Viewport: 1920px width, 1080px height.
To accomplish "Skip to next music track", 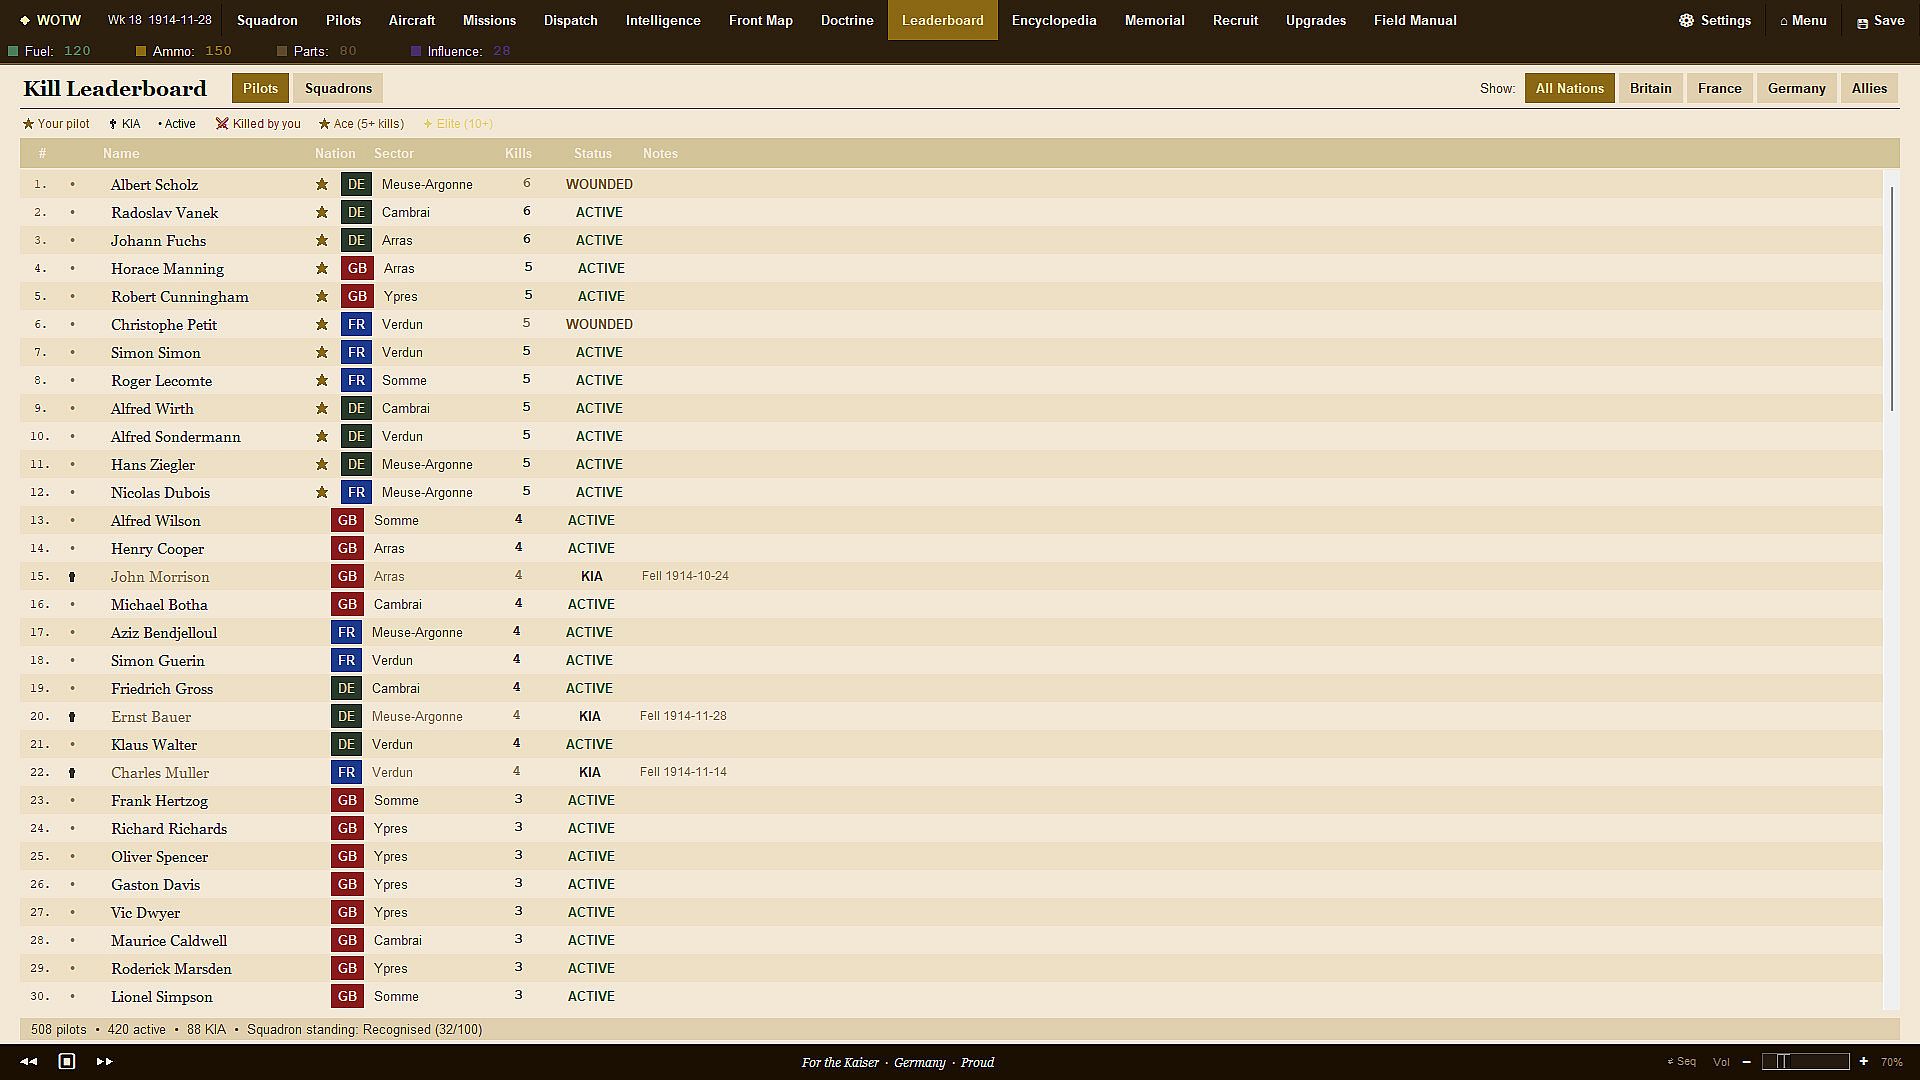I will [x=104, y=1061].
